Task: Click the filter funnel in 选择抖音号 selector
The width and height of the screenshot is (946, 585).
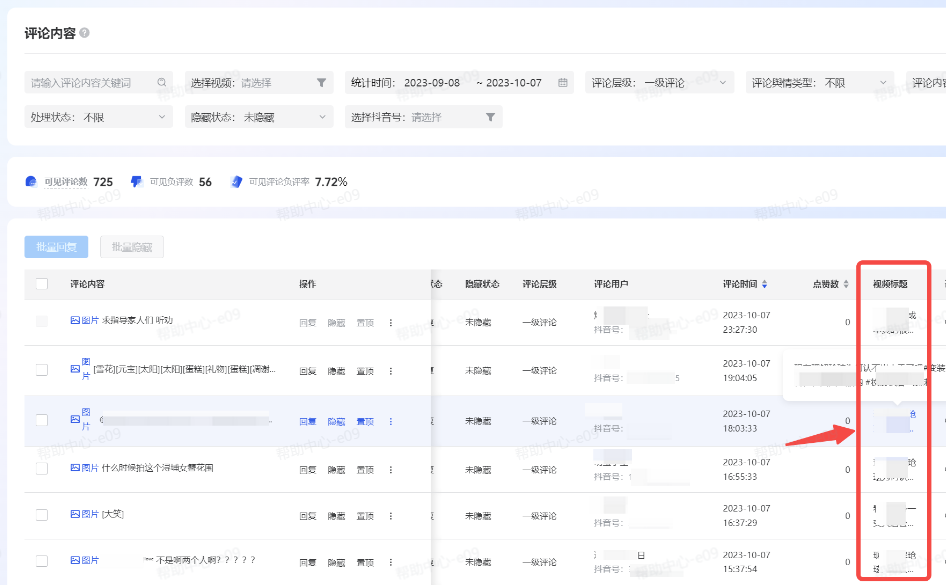Action: point(490,117)
